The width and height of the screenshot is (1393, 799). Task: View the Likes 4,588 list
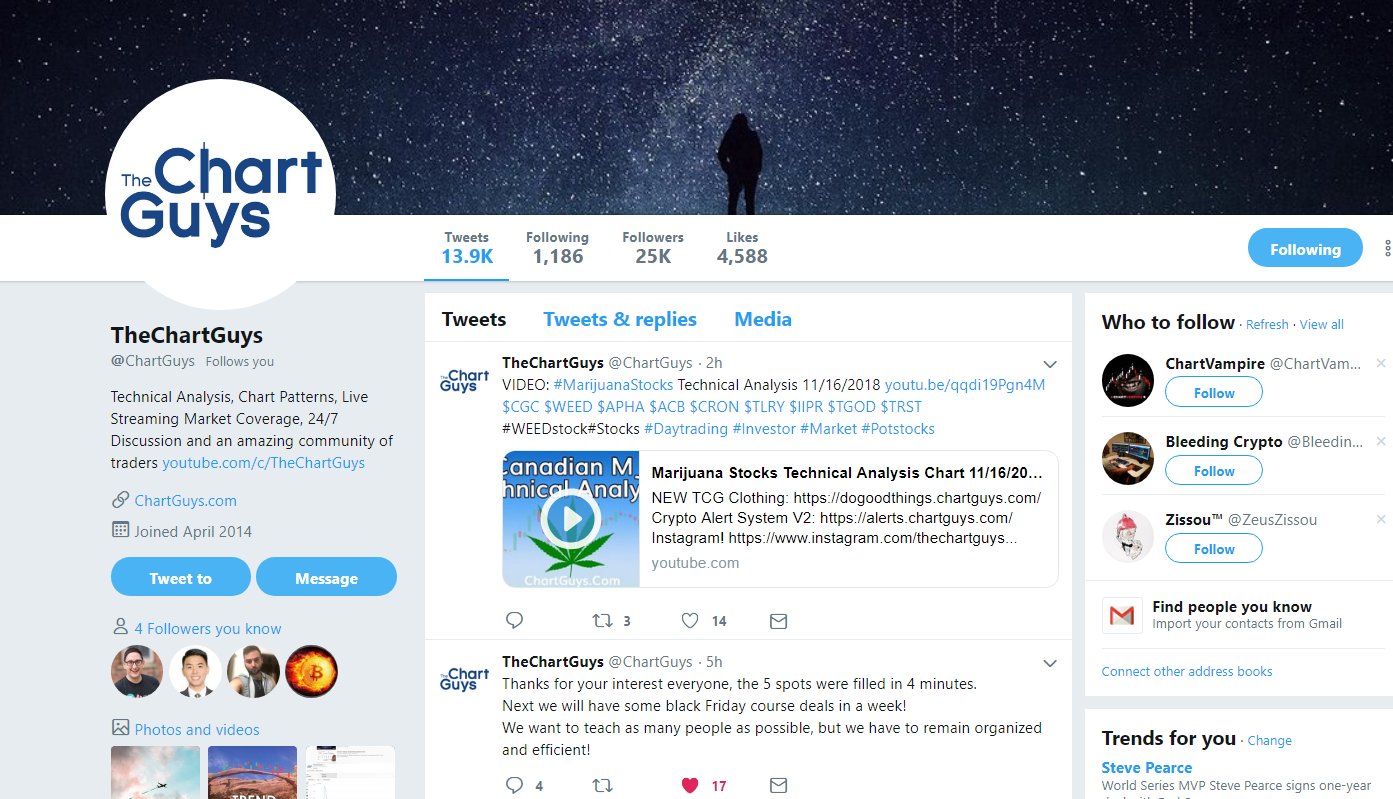pos(742,248)
